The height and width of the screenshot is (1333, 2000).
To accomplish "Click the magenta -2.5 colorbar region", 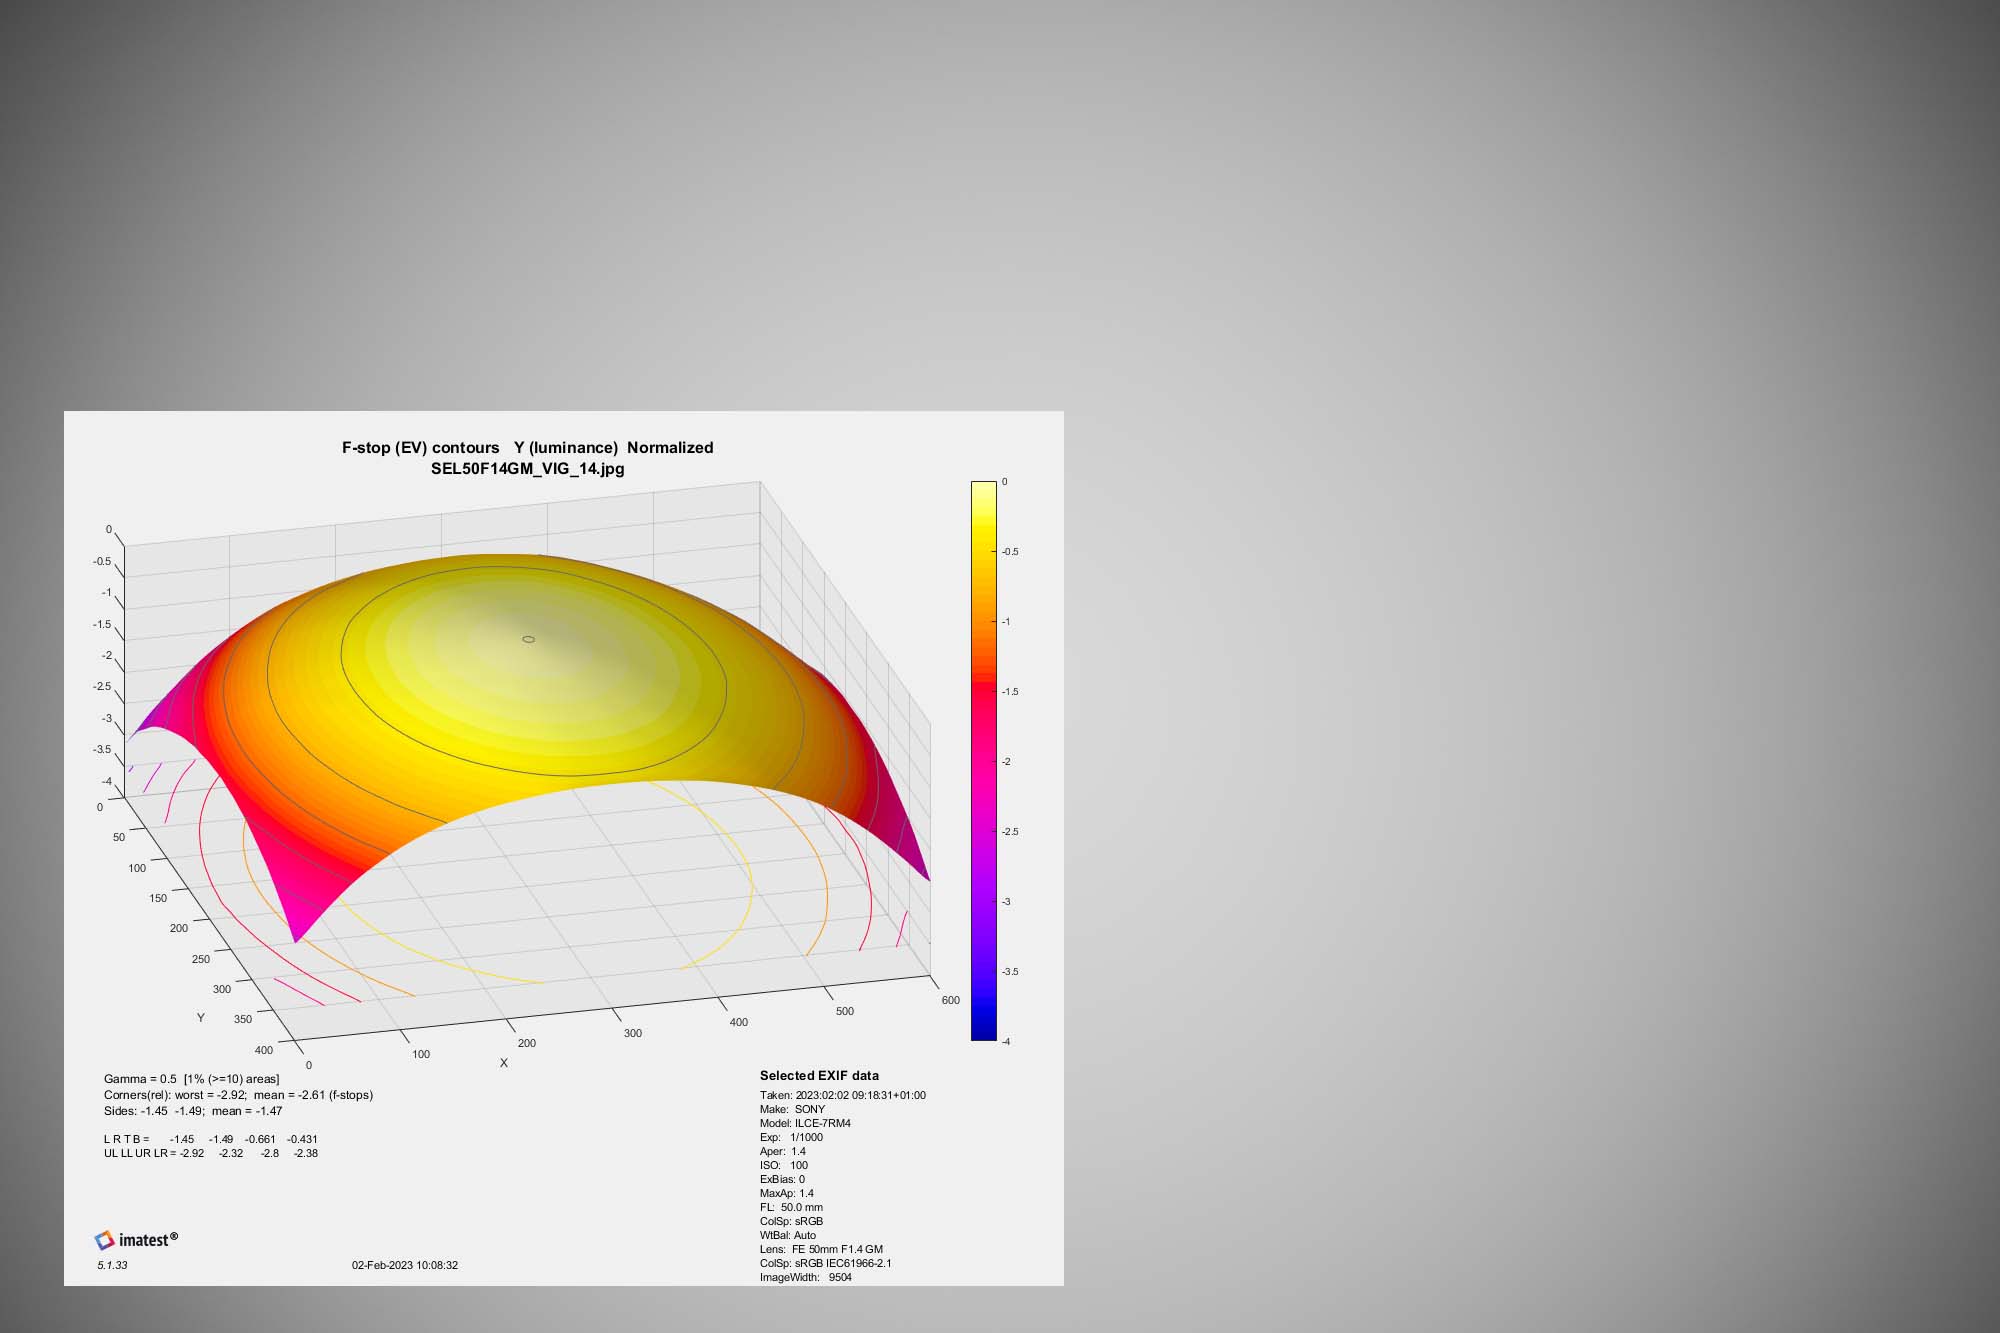I will 983,832.
